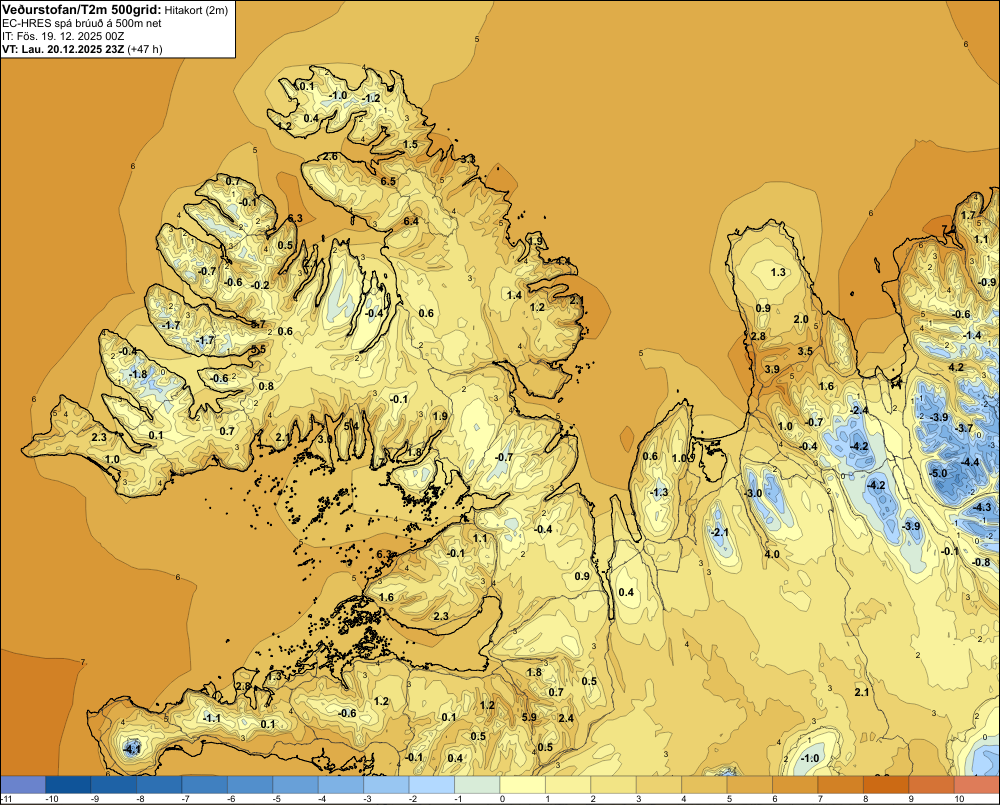Viewport: 1000px width, 805px height.
Task: Click the '-2.1' temperature value
Action: click(719, 532)
